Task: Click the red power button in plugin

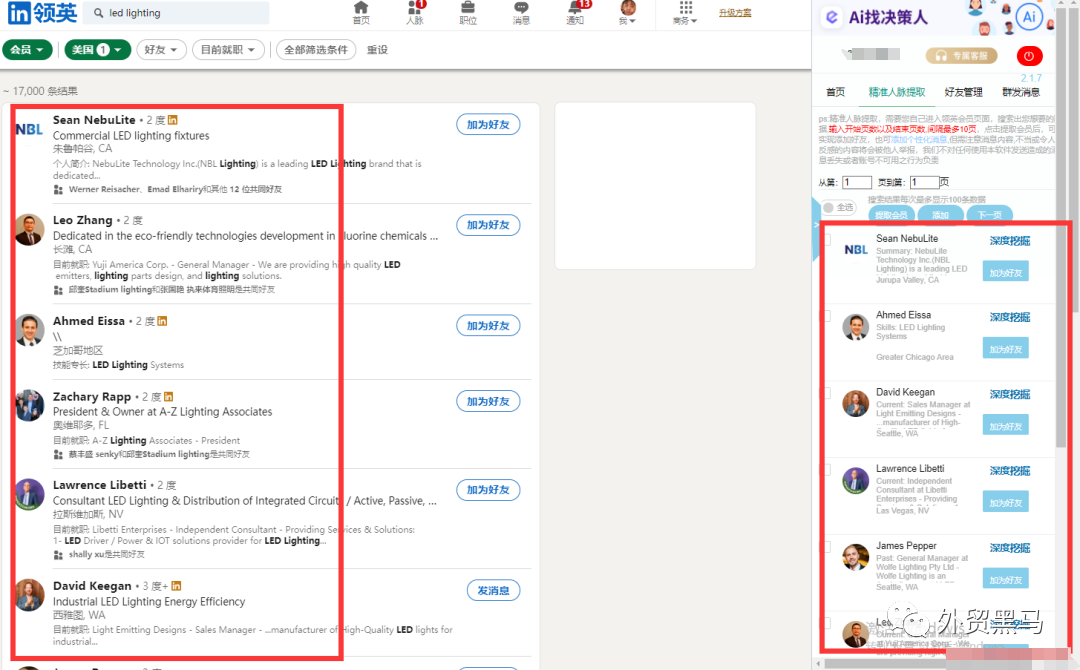Action: click(x=1030, y=56)
